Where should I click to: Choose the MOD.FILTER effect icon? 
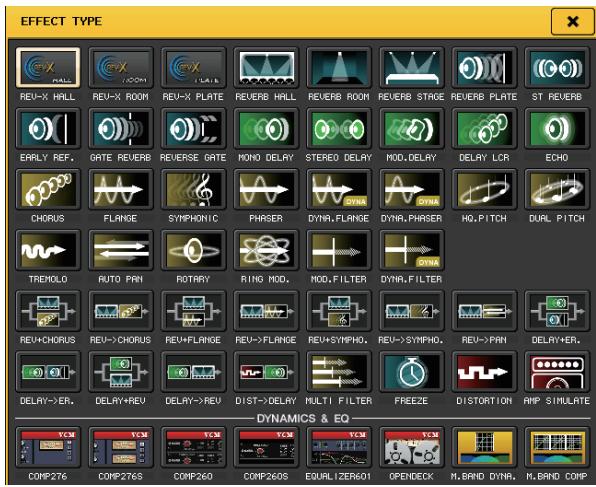339,250
